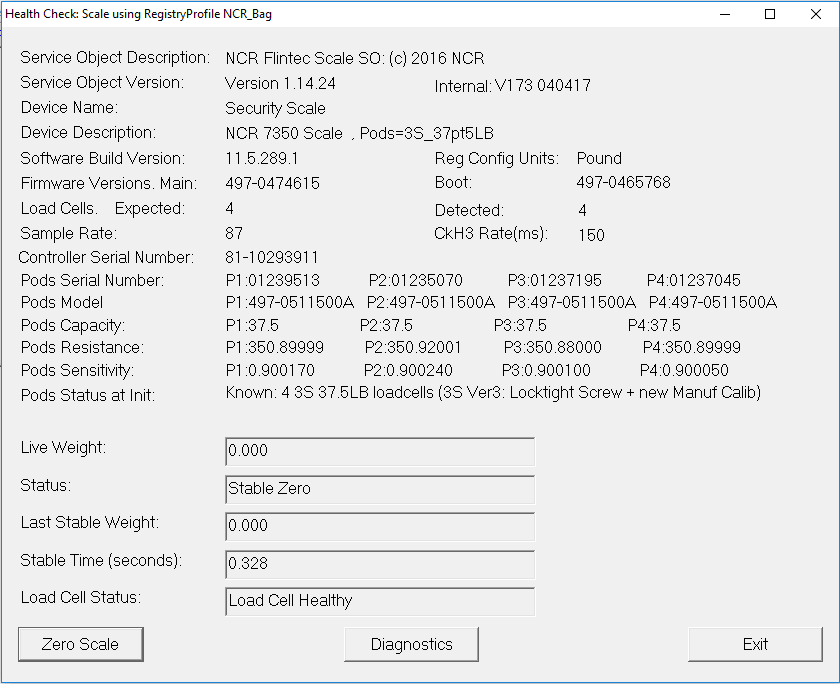Click pod capacity P2:37.5
This screenshot has height=684, width=840.
click(386, 325)
